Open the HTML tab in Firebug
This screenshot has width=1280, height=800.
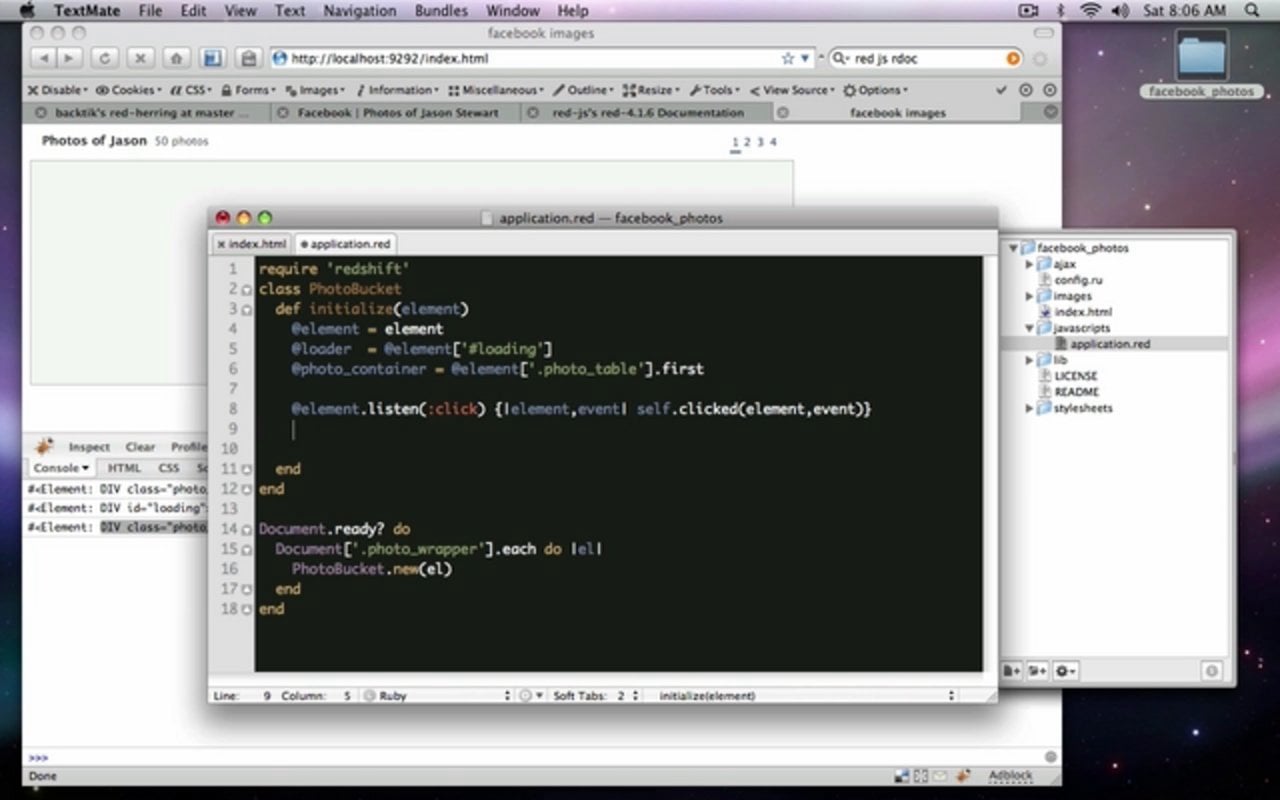point(124,467)
